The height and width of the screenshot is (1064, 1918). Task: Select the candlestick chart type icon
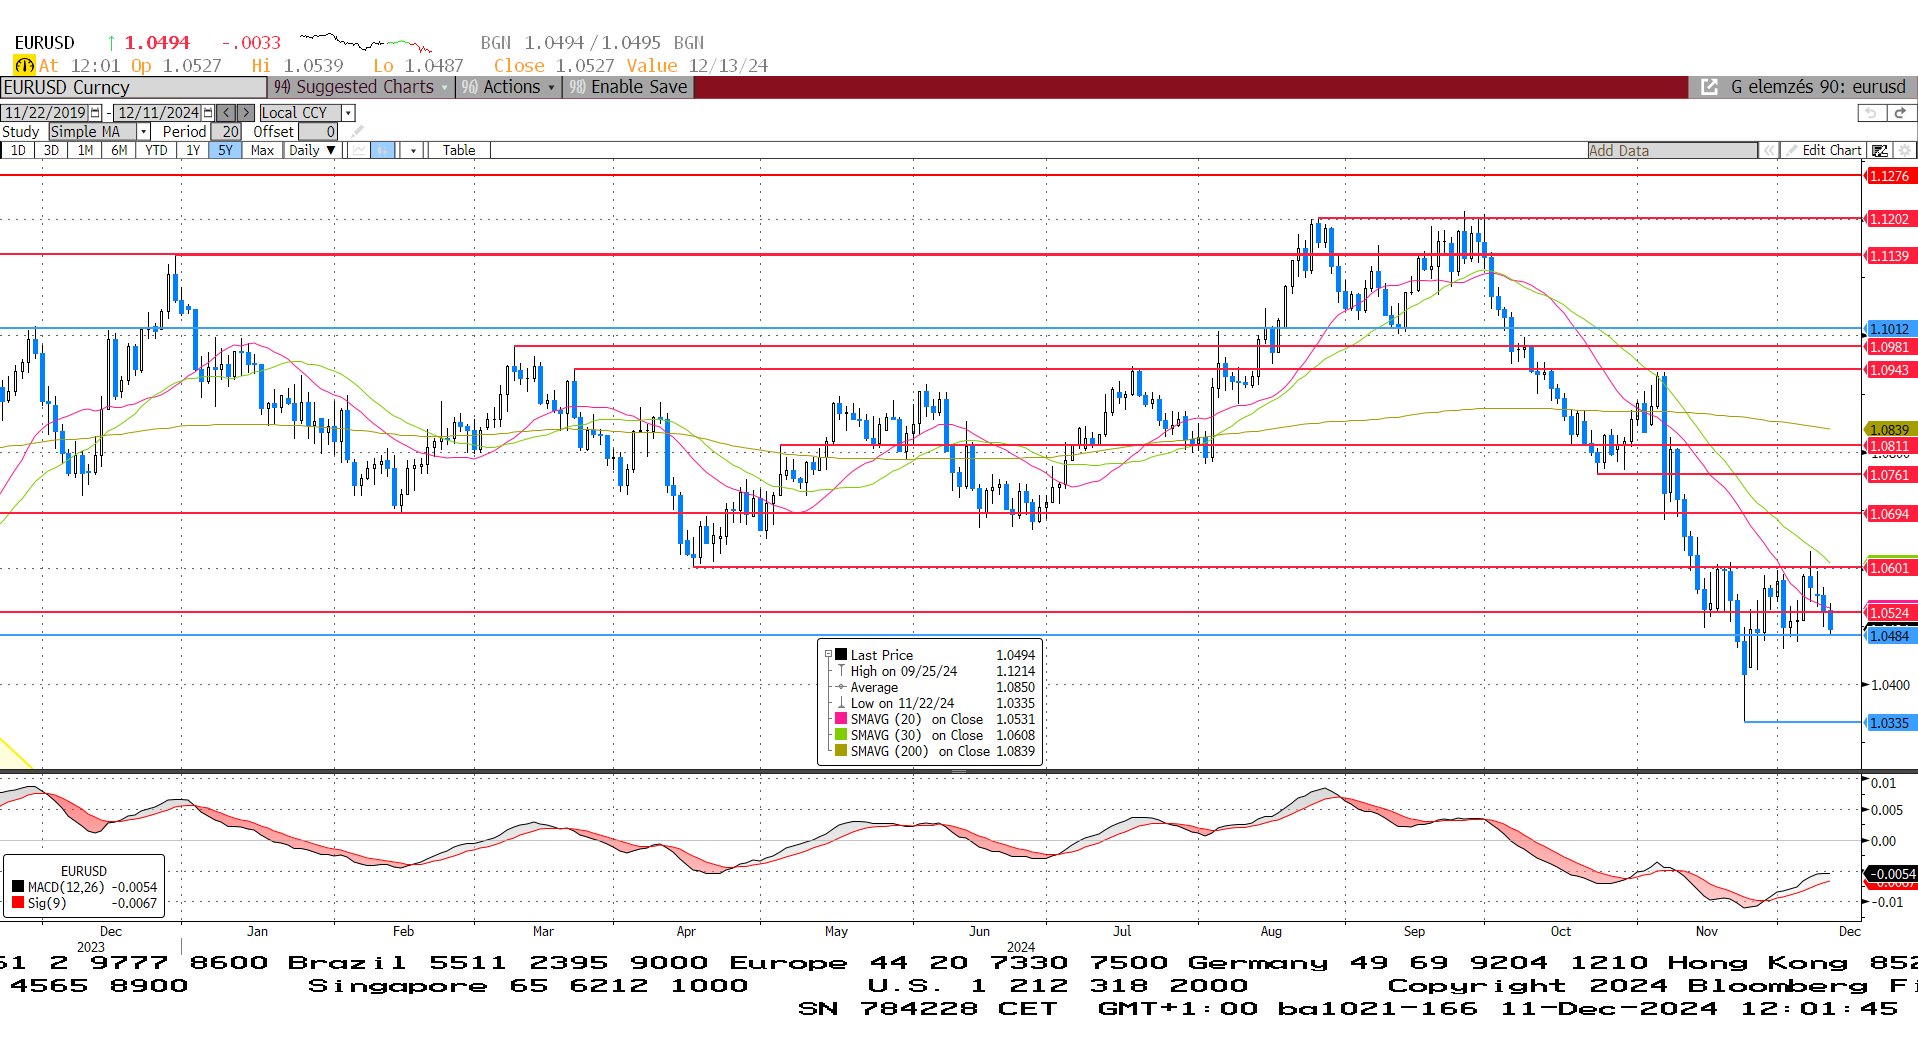pos(382,150)
